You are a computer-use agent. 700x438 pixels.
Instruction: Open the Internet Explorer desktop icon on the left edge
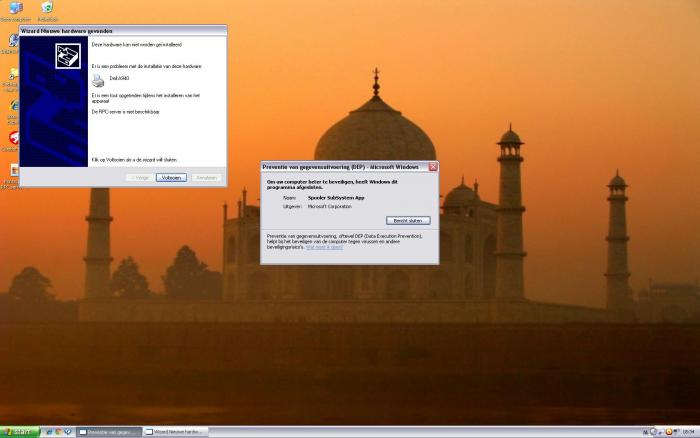click(14, 106)
